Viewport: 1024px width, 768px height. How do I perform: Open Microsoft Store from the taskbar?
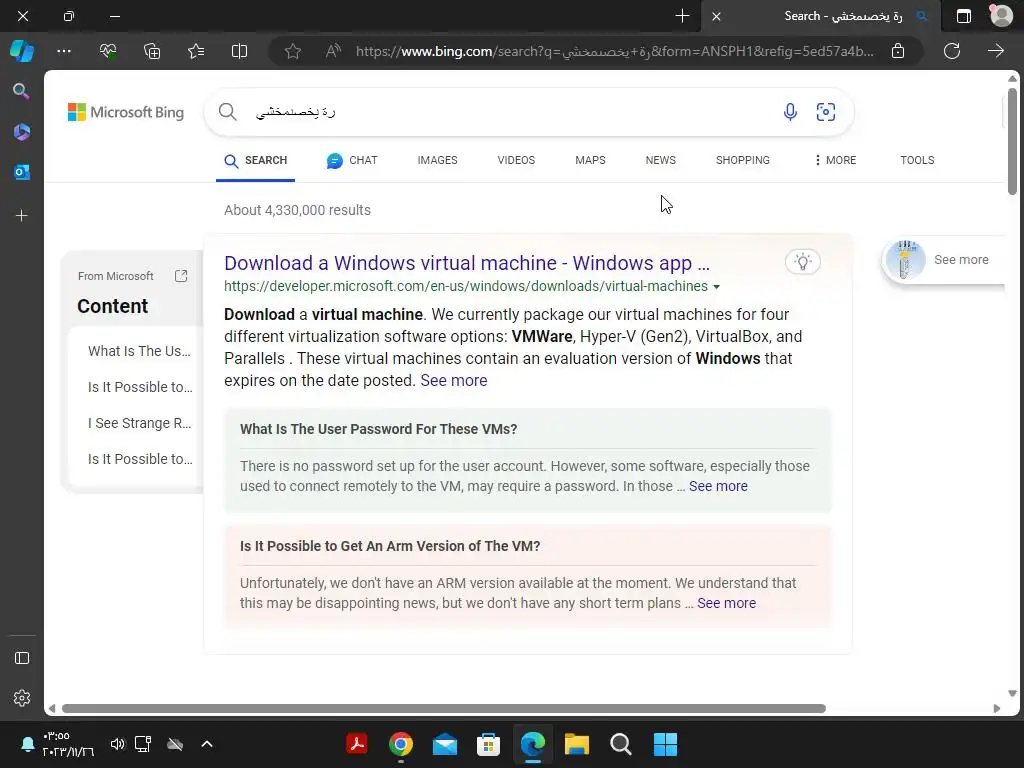click(488, 744)
